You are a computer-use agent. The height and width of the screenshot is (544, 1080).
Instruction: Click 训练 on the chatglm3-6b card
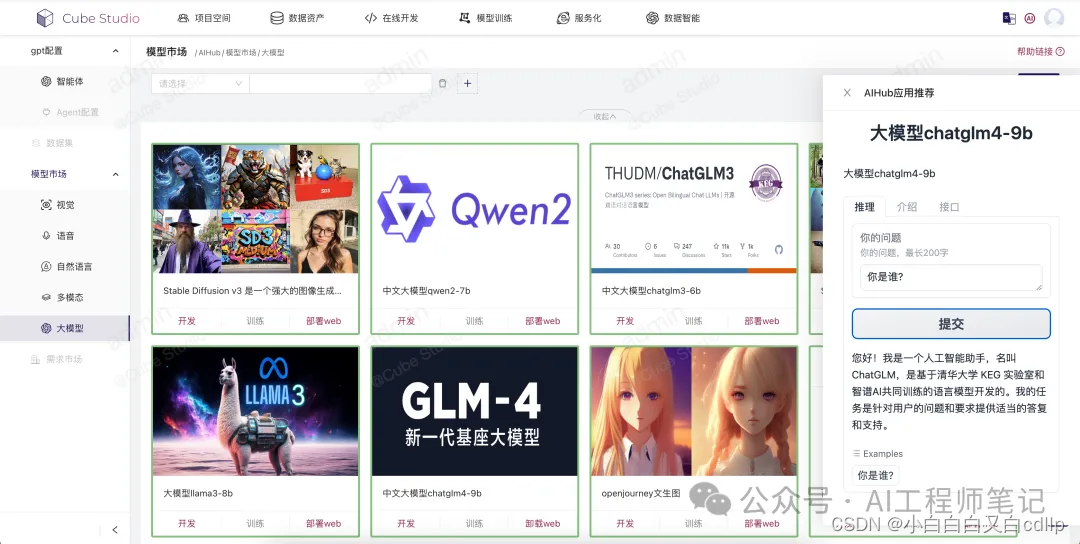[694, 321]
